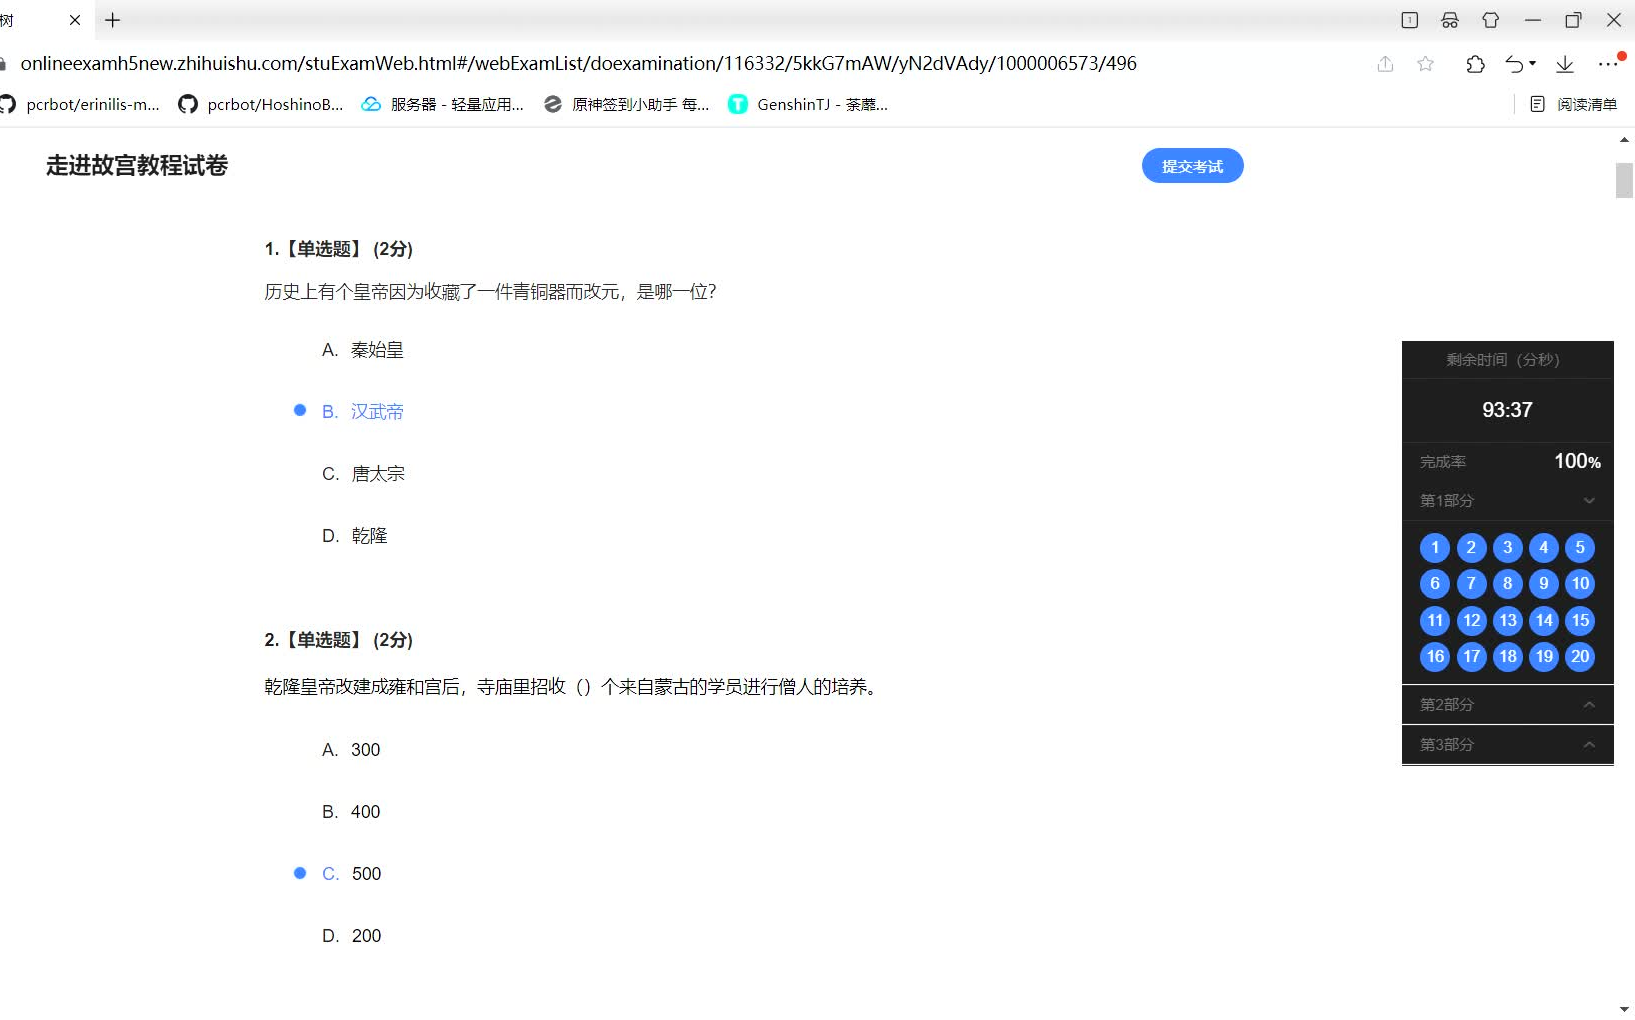
Task: Jump to question 10 bubble
Action: [x=1580, y=584]
